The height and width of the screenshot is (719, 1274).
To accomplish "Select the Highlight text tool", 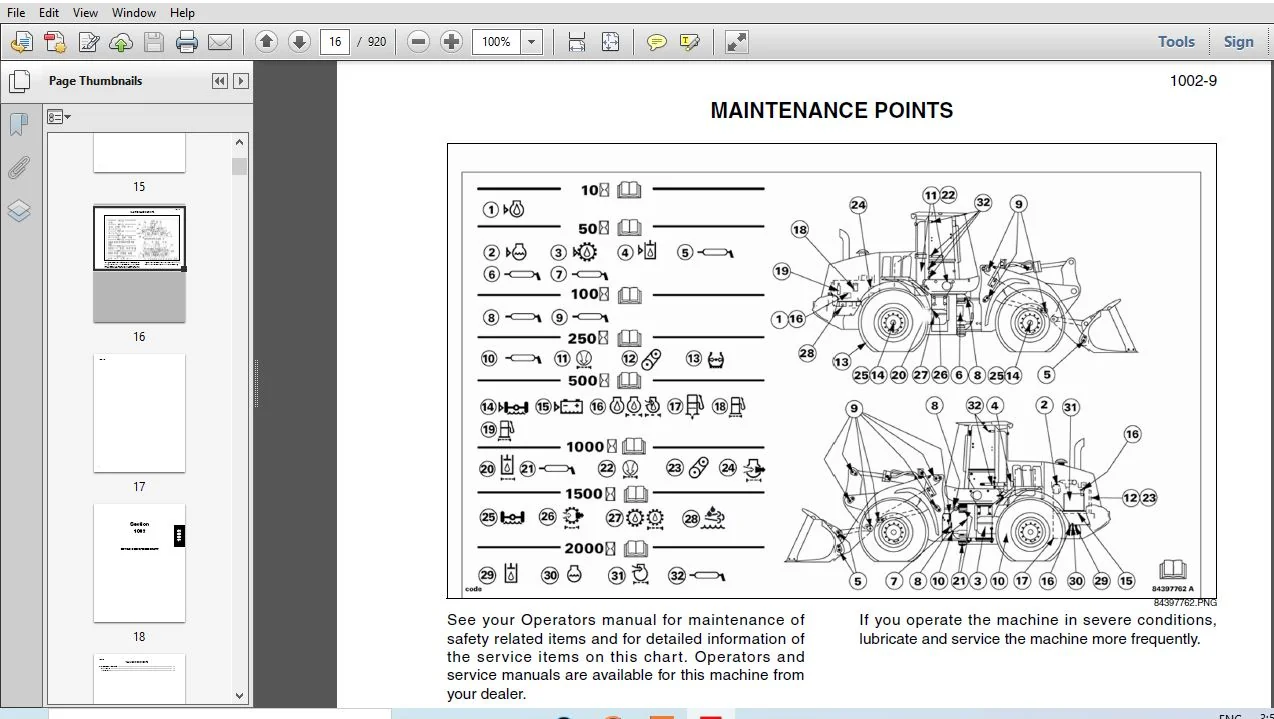I will 689,42.
